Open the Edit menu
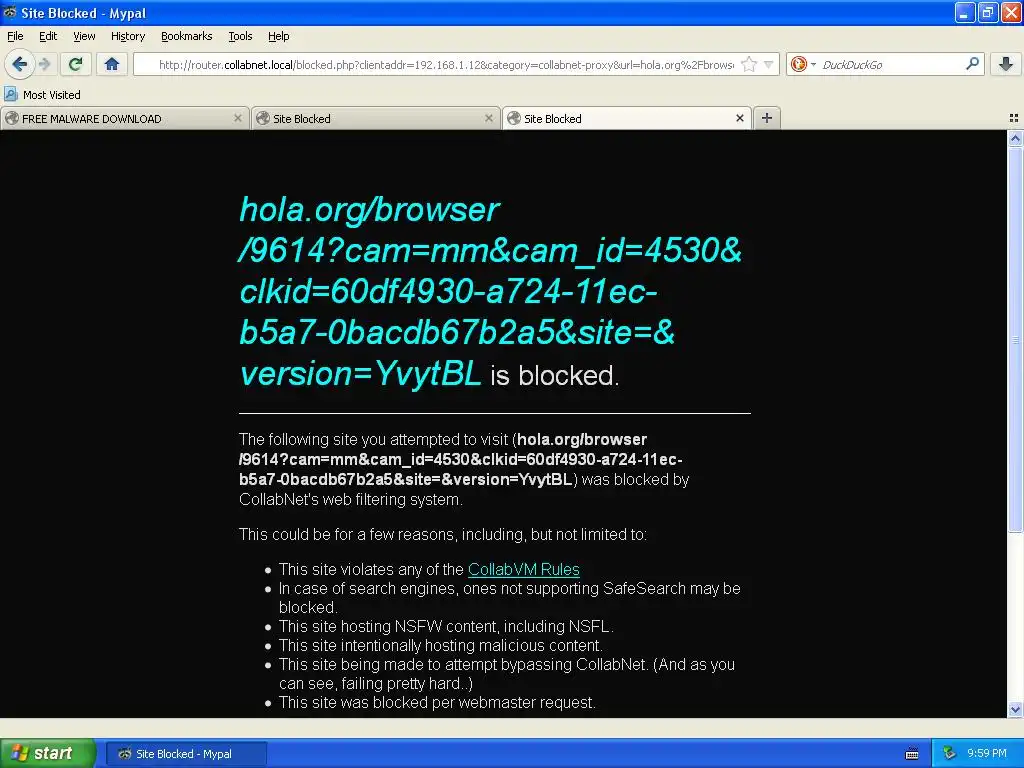 (48, 36)
